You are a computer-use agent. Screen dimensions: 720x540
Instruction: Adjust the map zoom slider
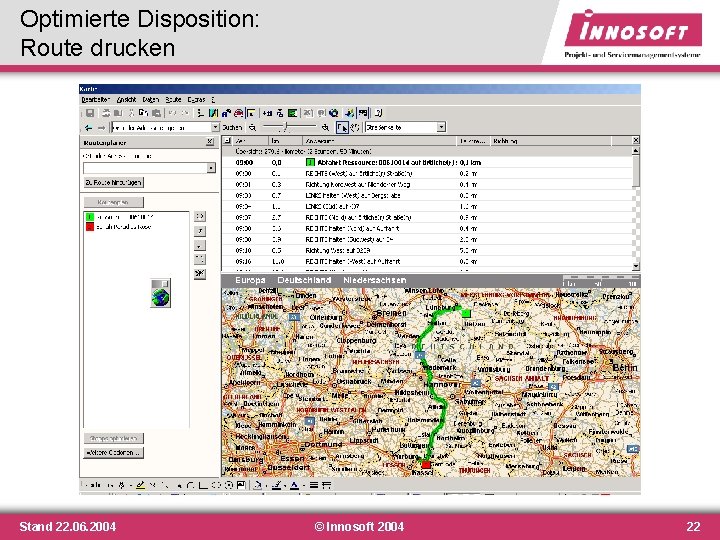tap(288, 127)
